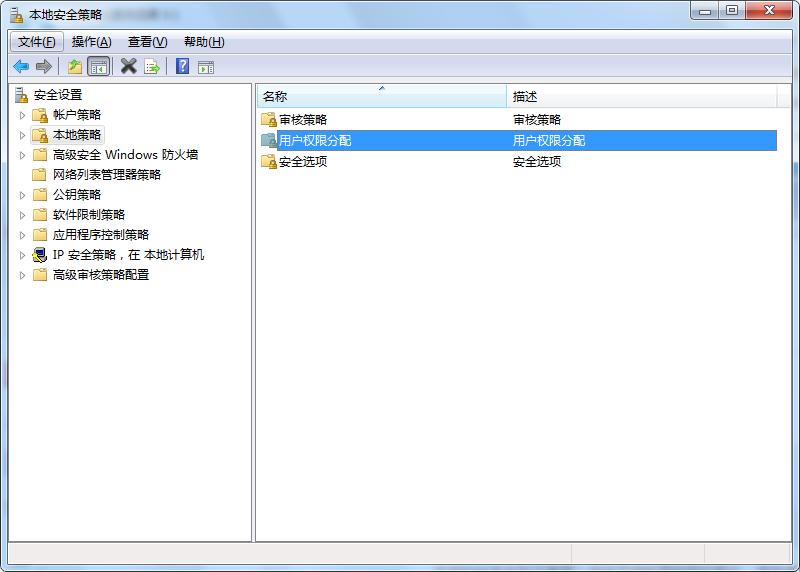Click the 安全设置 root node icon
Viewport: 800px width, 572px height.
click(x=21, y=95)
